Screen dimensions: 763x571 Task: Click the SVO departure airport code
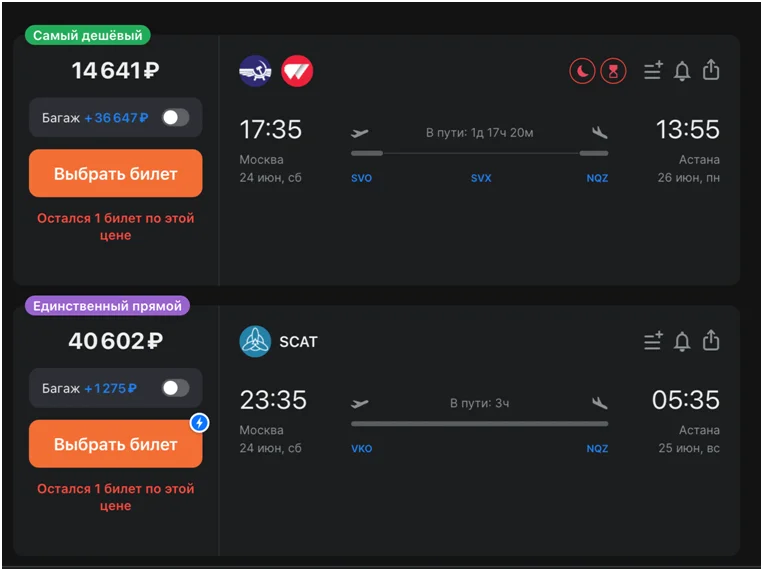click(362, 179)
